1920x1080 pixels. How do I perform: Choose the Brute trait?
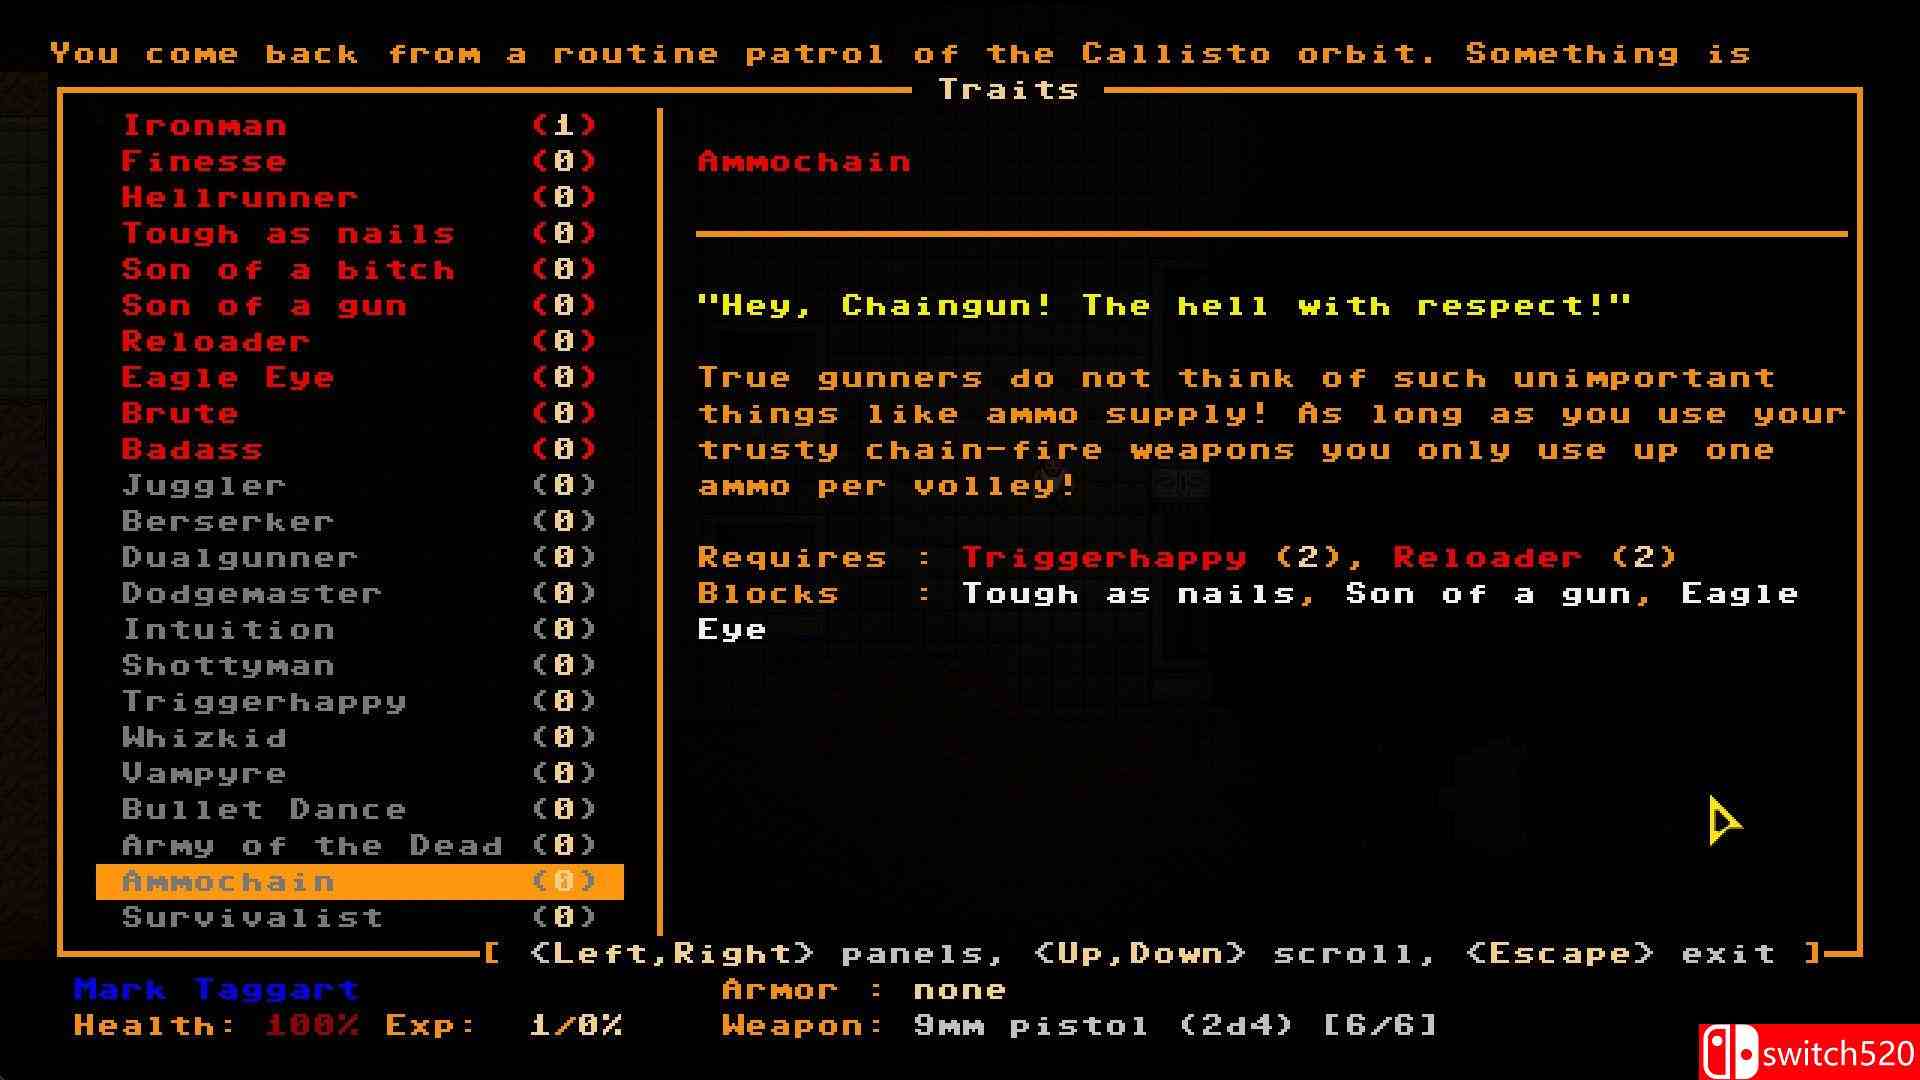[180, 414]
